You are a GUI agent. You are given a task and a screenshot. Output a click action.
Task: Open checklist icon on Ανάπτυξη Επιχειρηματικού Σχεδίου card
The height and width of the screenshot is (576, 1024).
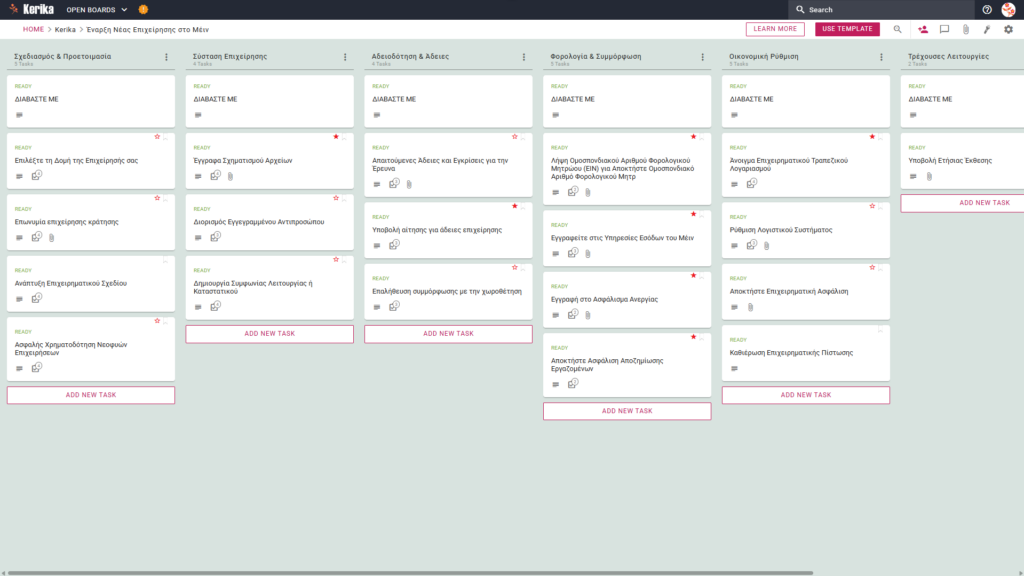[37, 298]
